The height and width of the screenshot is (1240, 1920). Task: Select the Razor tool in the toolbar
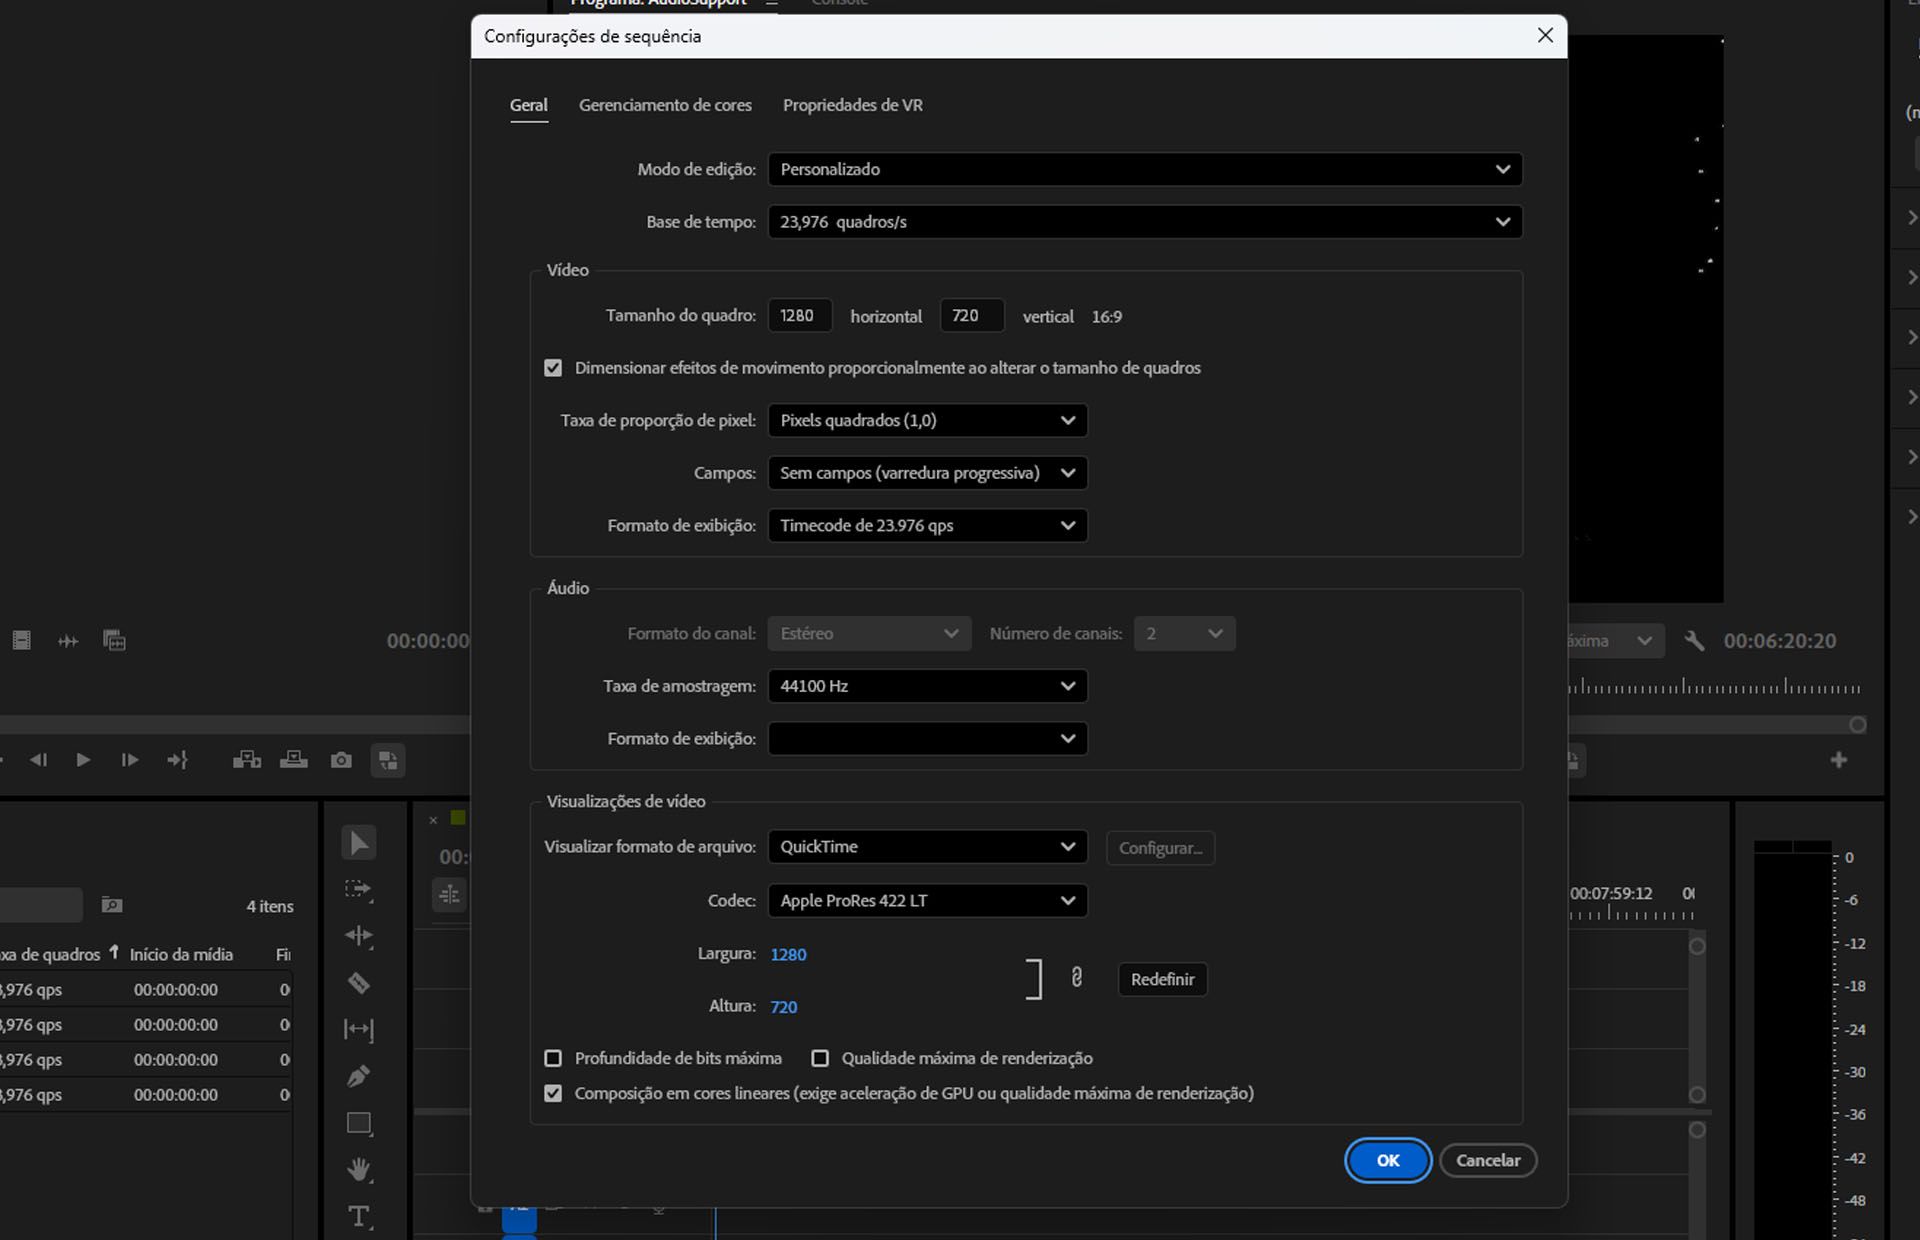pyautogui.click(x=358, y=982)
